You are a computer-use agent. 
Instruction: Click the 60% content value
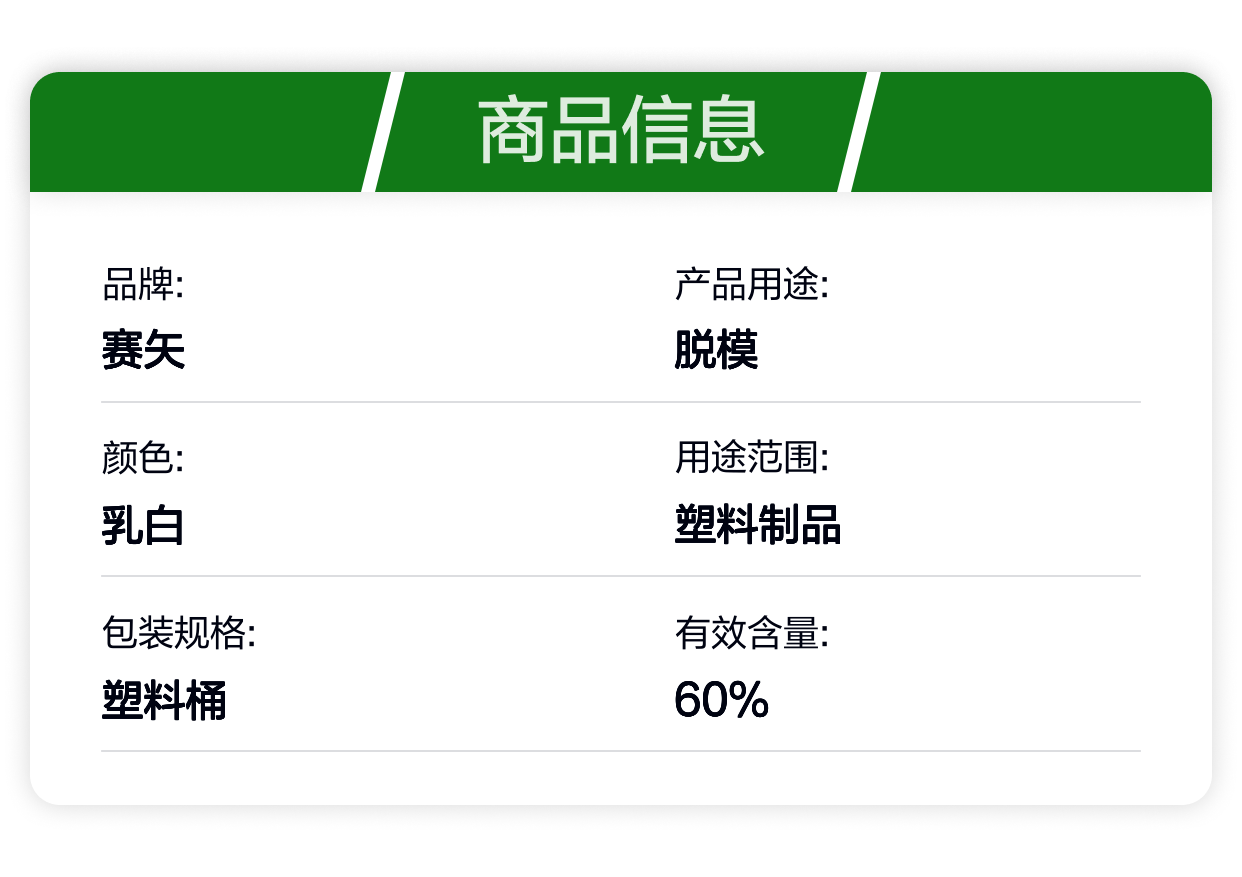(722, 700)
